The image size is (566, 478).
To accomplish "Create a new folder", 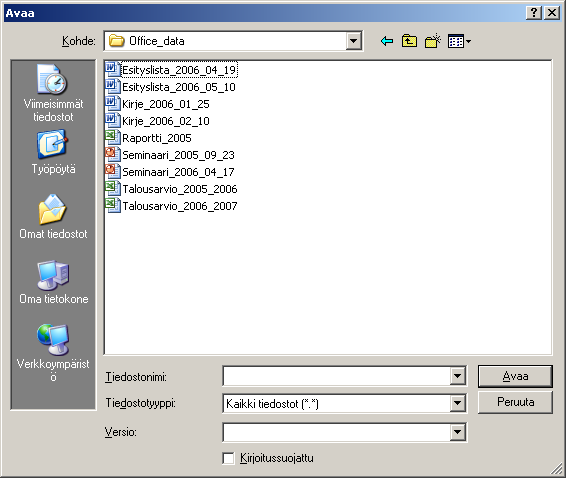I will coord(432,41).
